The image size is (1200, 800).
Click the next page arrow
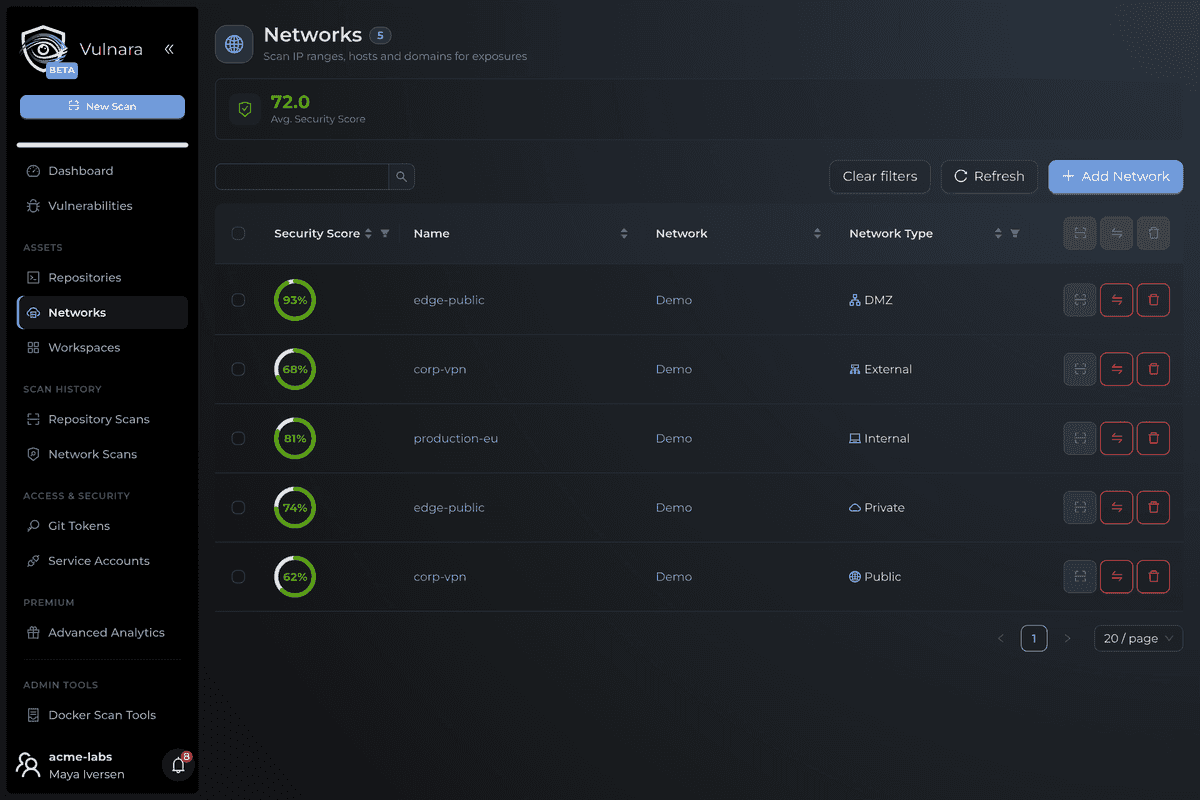pyautogui.click(x=1067, y=638)
